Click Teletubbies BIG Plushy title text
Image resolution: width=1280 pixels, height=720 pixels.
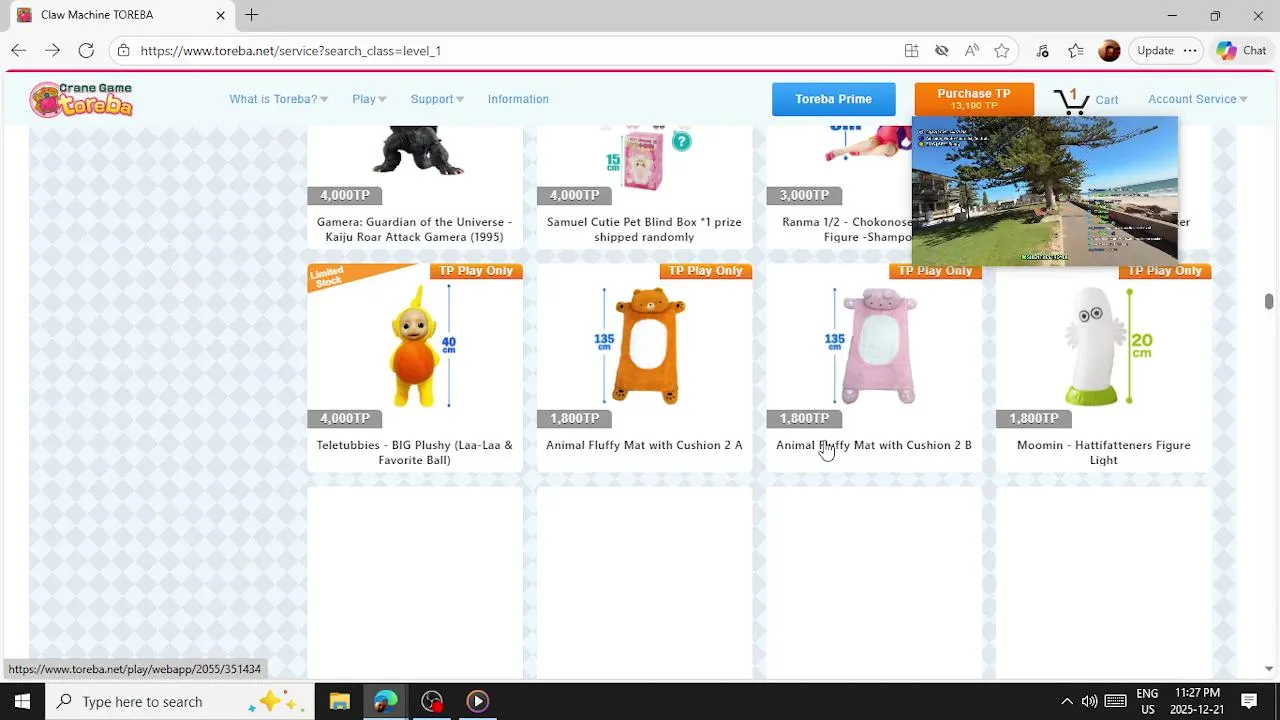(x=414, y=452)
